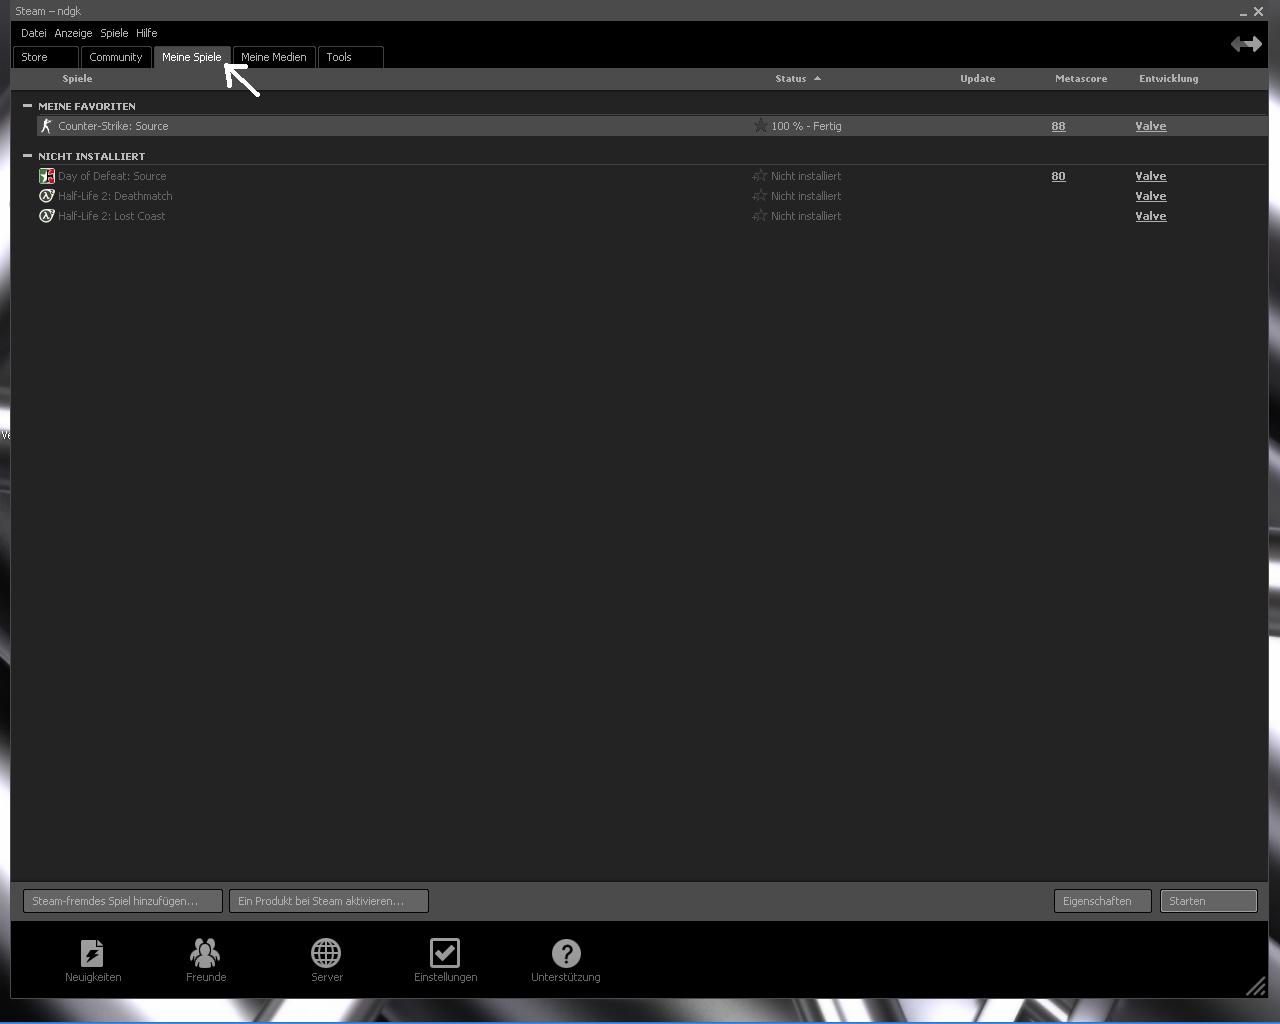
Task: Open the Metascore 88 link
Action: (x=1058, y=126)
